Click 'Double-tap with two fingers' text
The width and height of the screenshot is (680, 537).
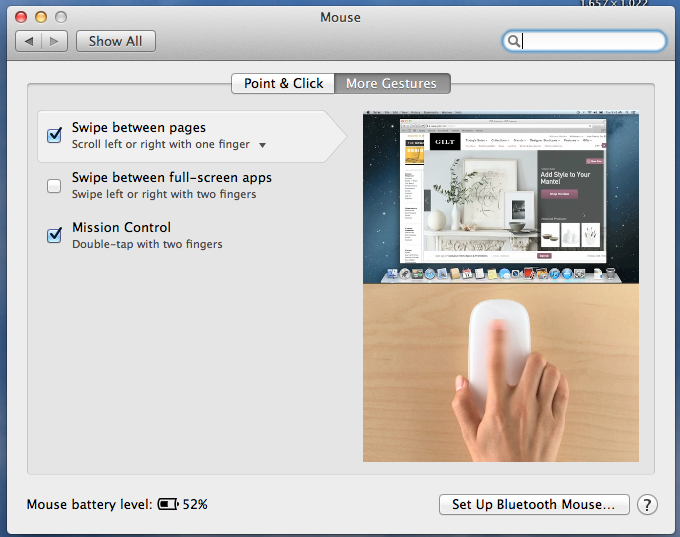pos(147,244)
